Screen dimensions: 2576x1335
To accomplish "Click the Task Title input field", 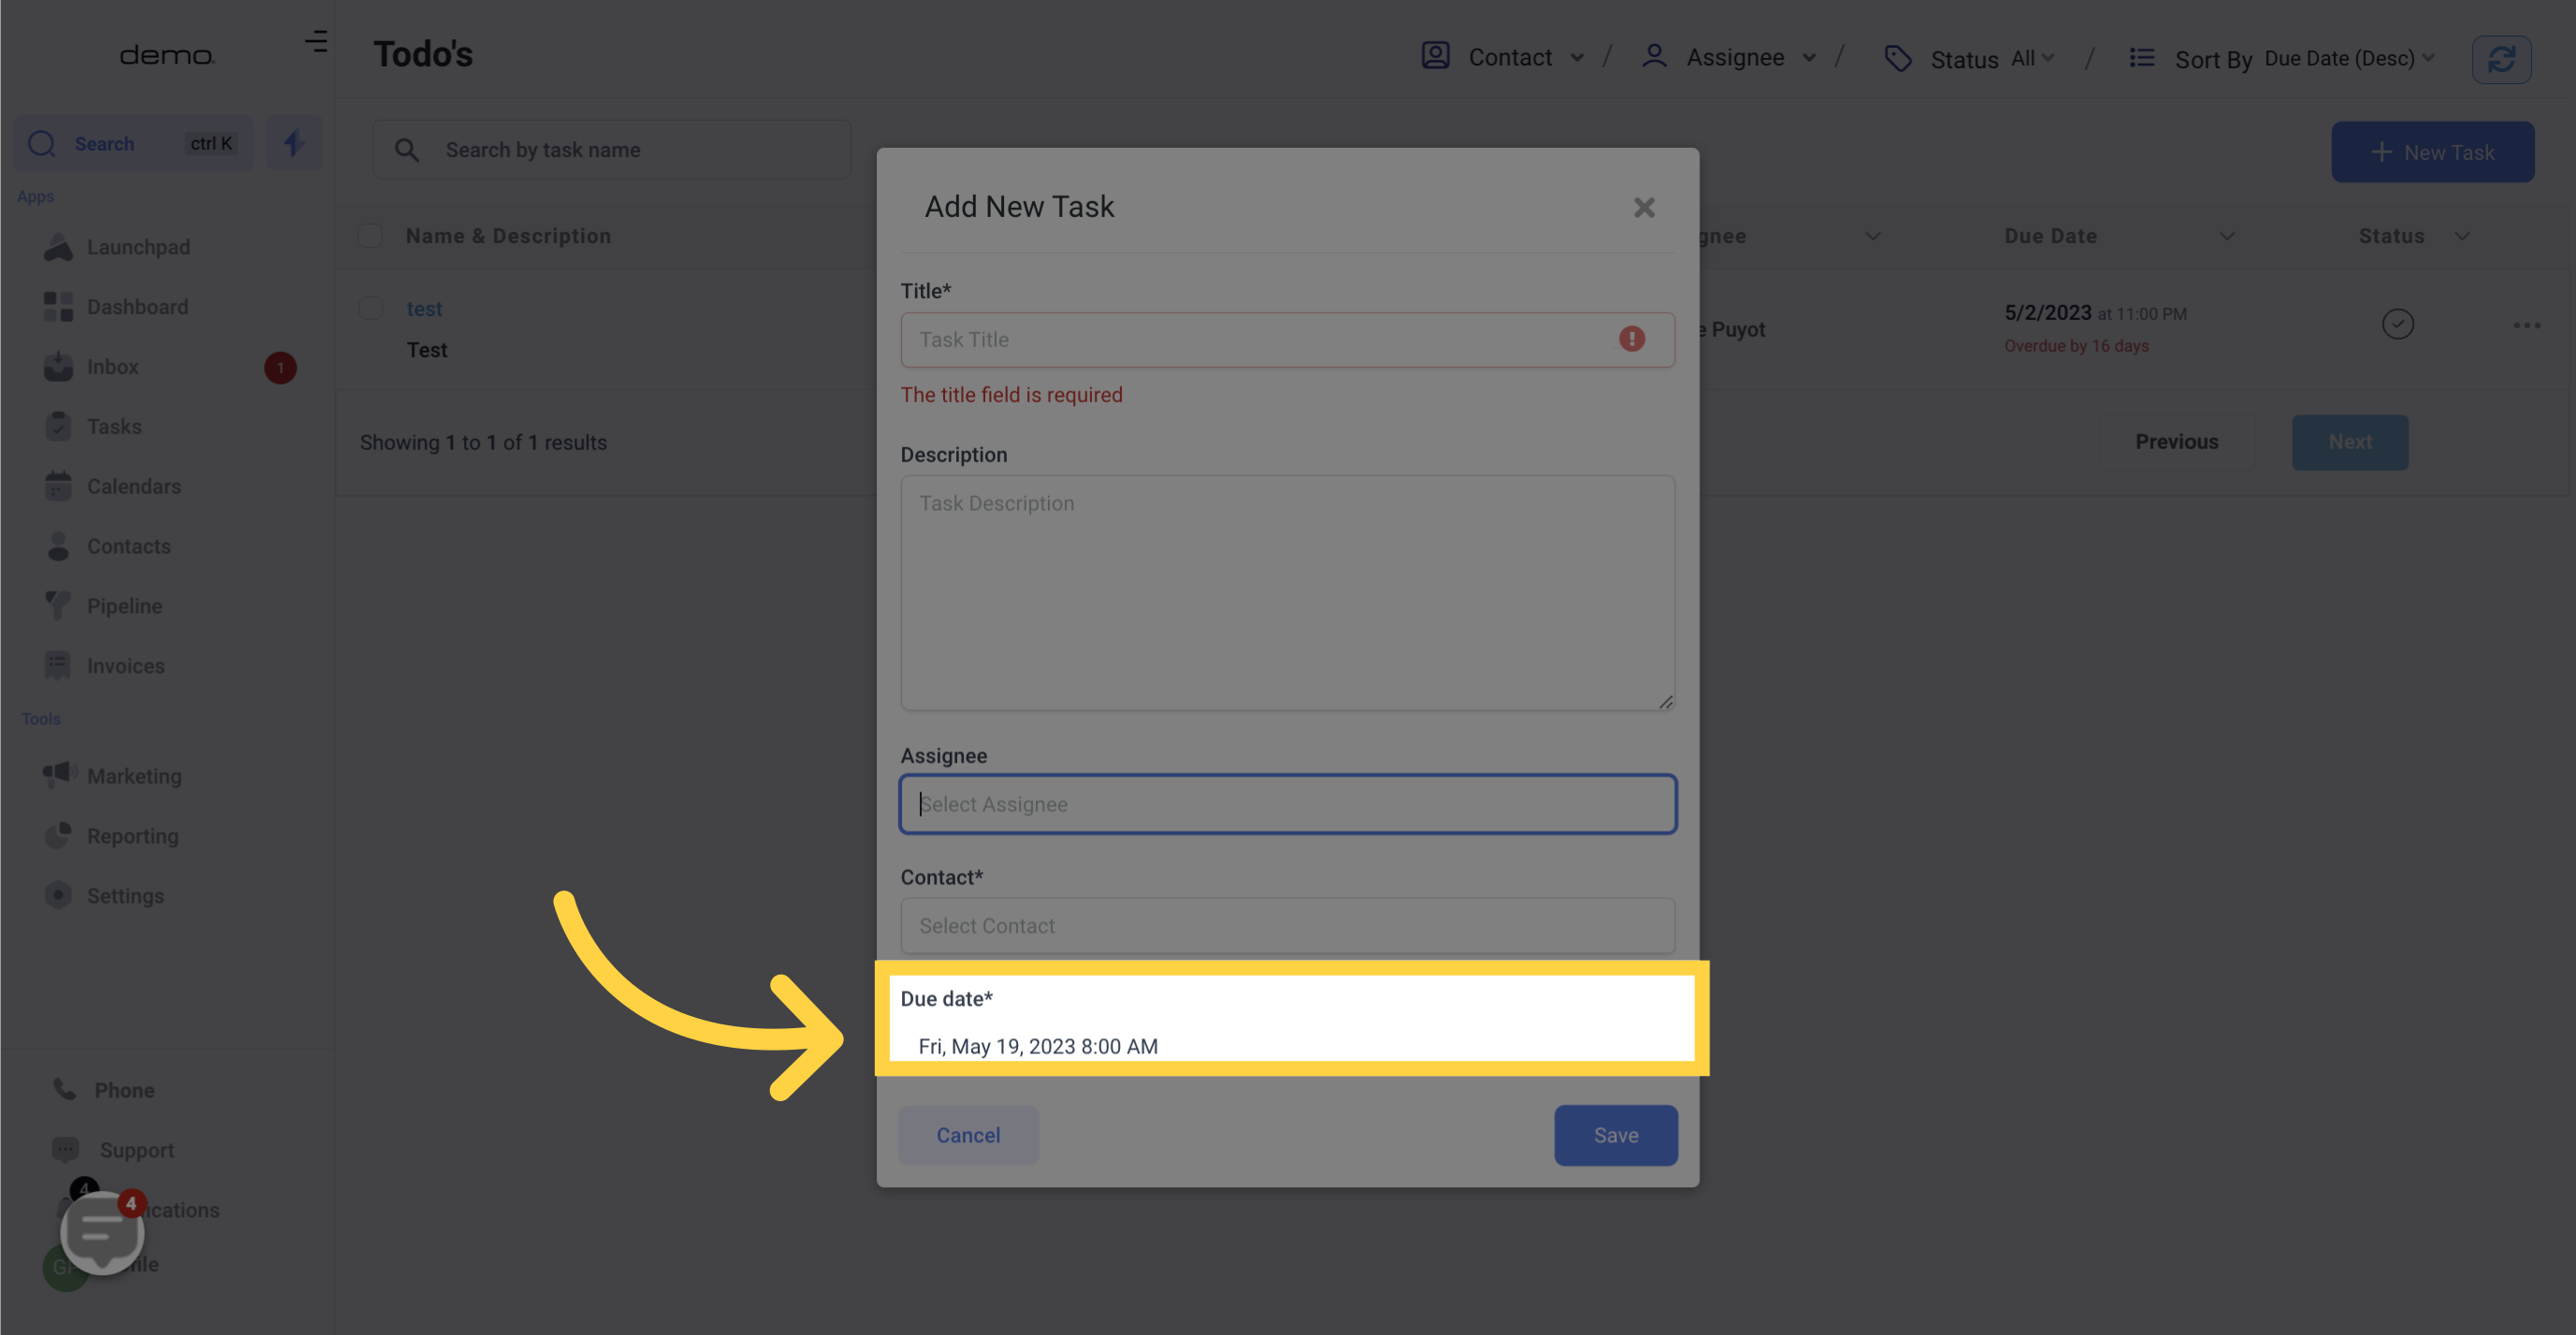I will click(1288, 340).
